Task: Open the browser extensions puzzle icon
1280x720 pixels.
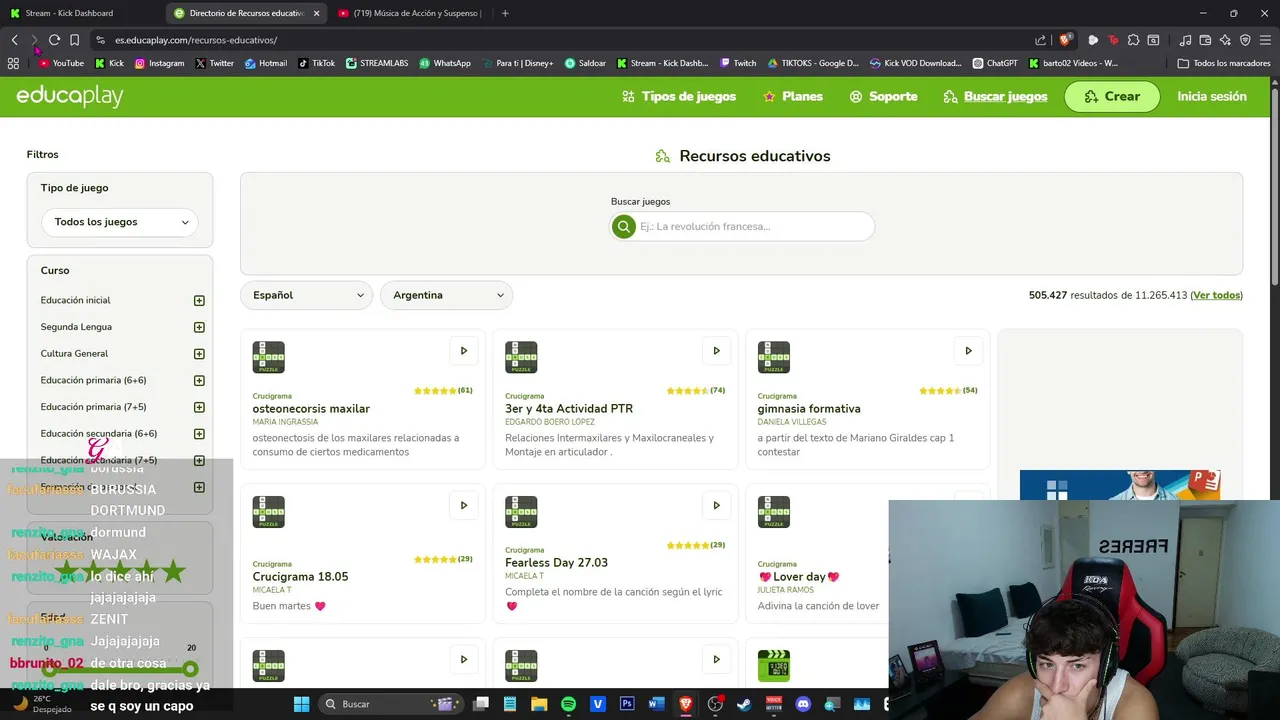Action: (x=1133, y=40)
